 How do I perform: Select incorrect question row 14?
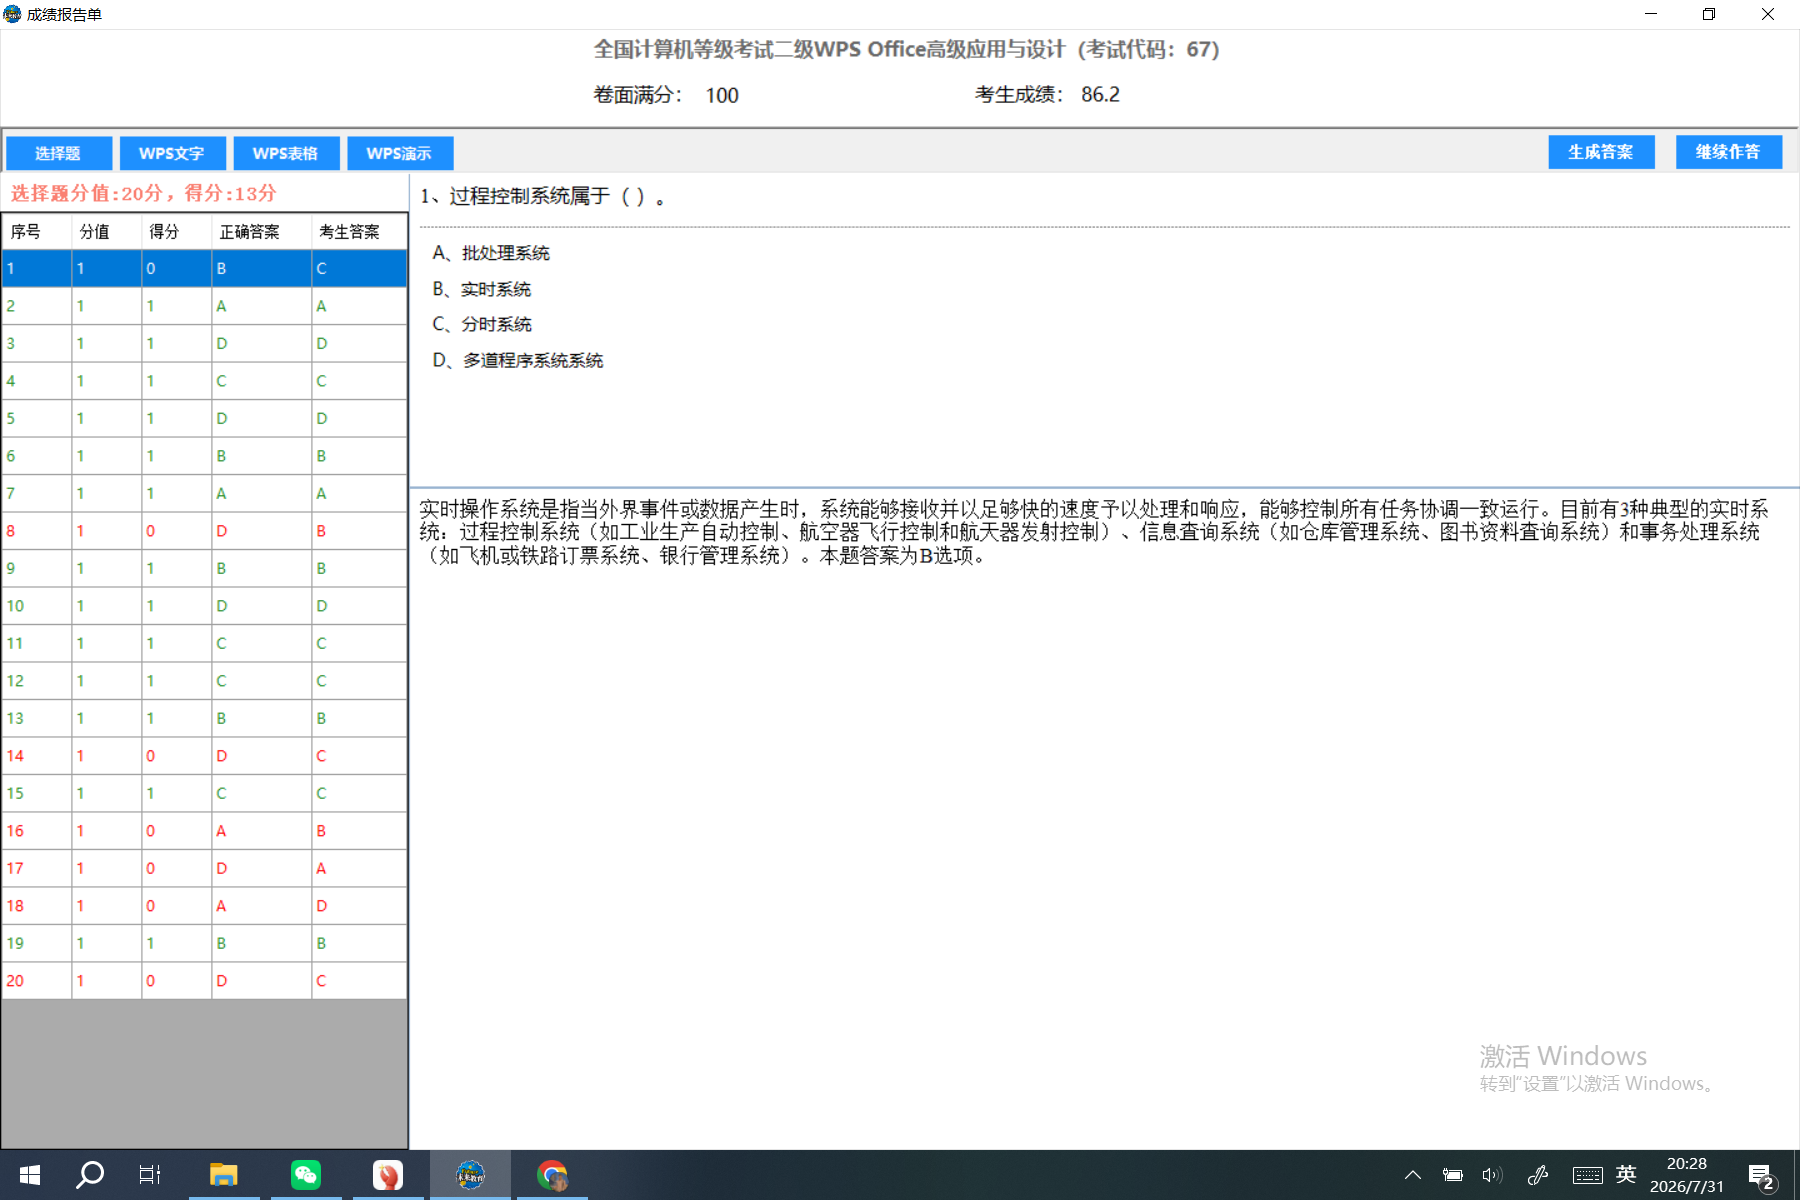pyautogui.click(x=204, y=756)
